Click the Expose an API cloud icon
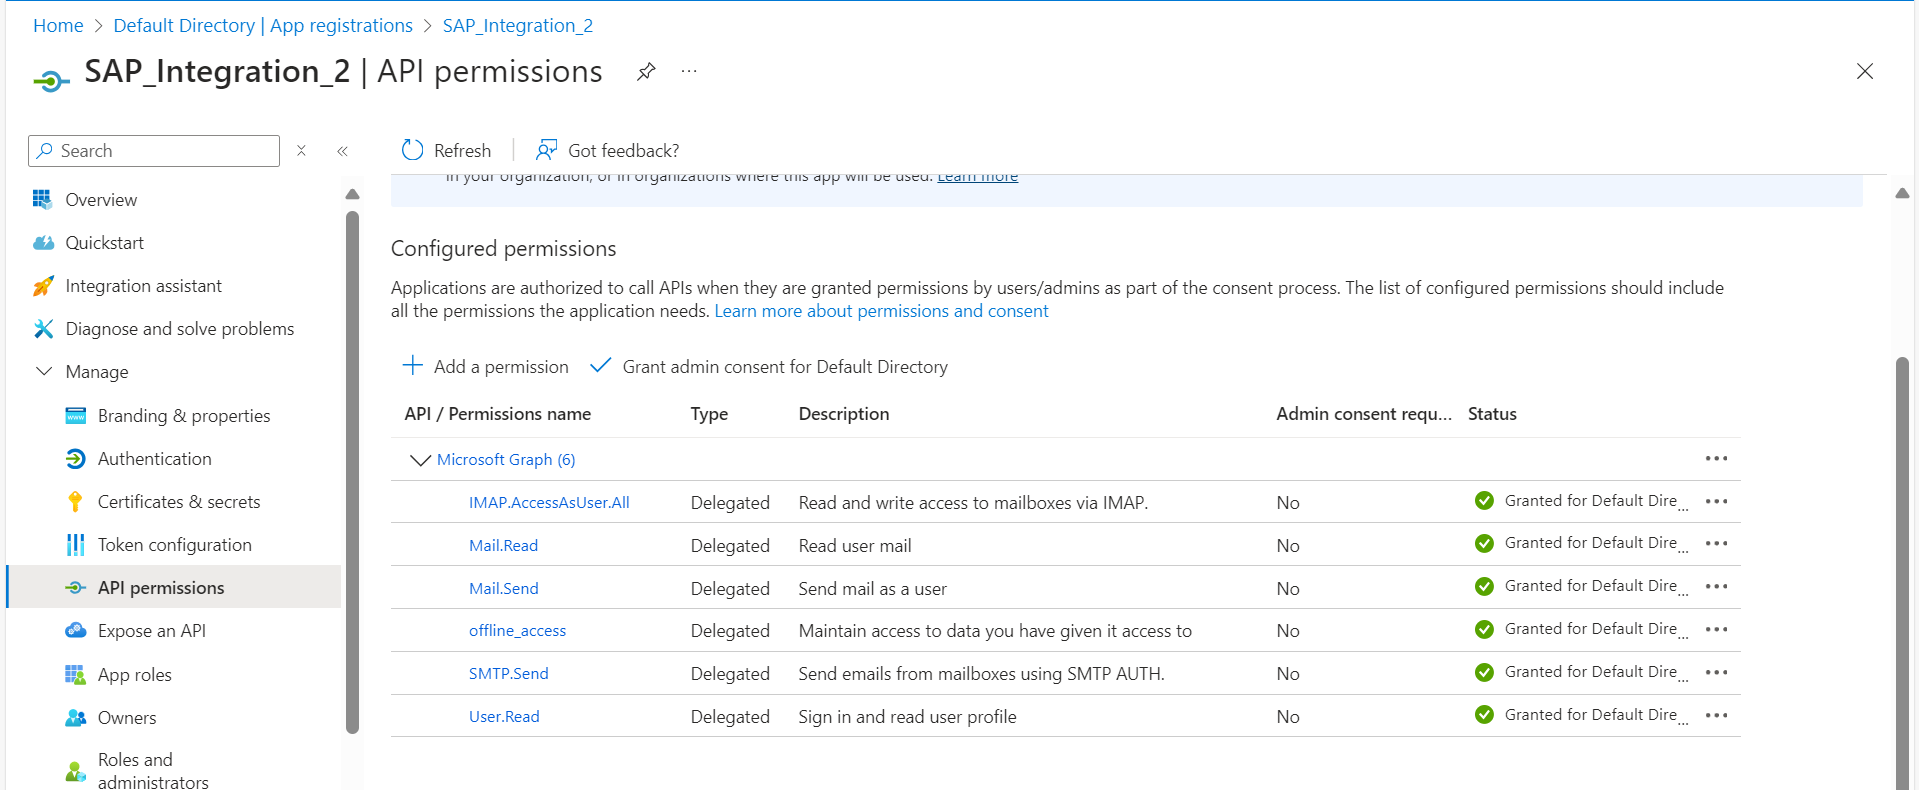This screenshot has width=1919, height=790. click(x=75, y=631)
